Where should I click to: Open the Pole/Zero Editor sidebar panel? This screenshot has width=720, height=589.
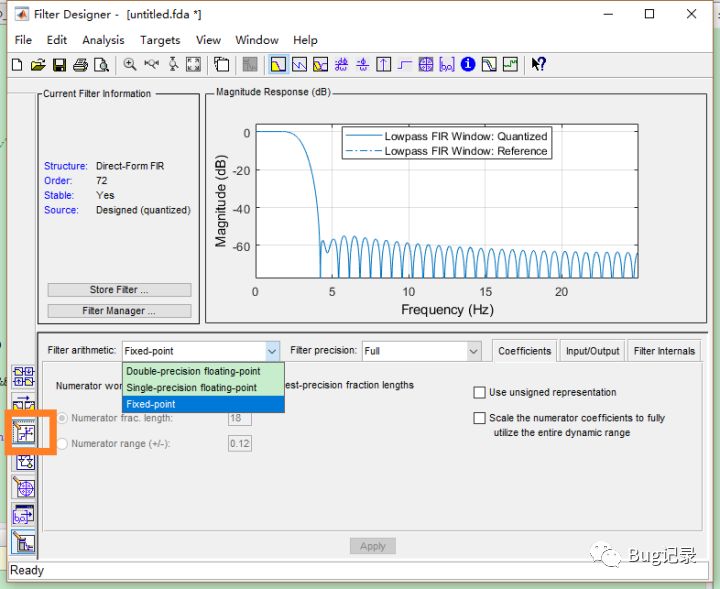tap(23, 488)
